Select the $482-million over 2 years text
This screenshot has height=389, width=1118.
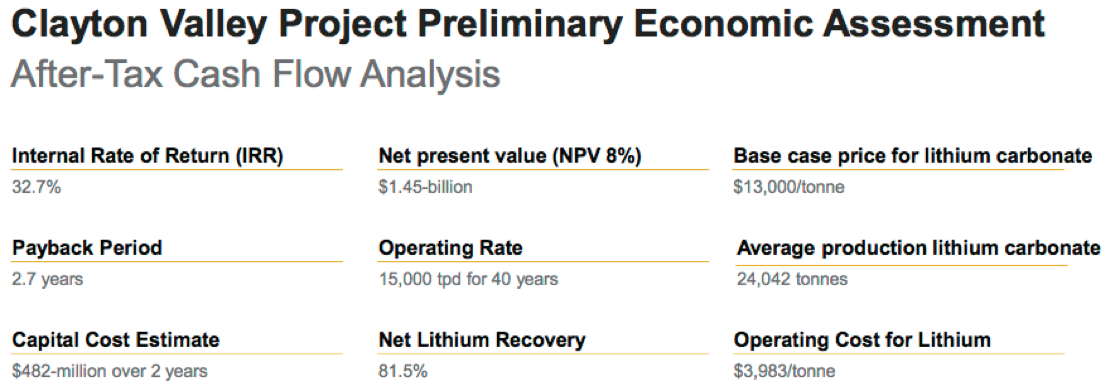tap(110, 370)
